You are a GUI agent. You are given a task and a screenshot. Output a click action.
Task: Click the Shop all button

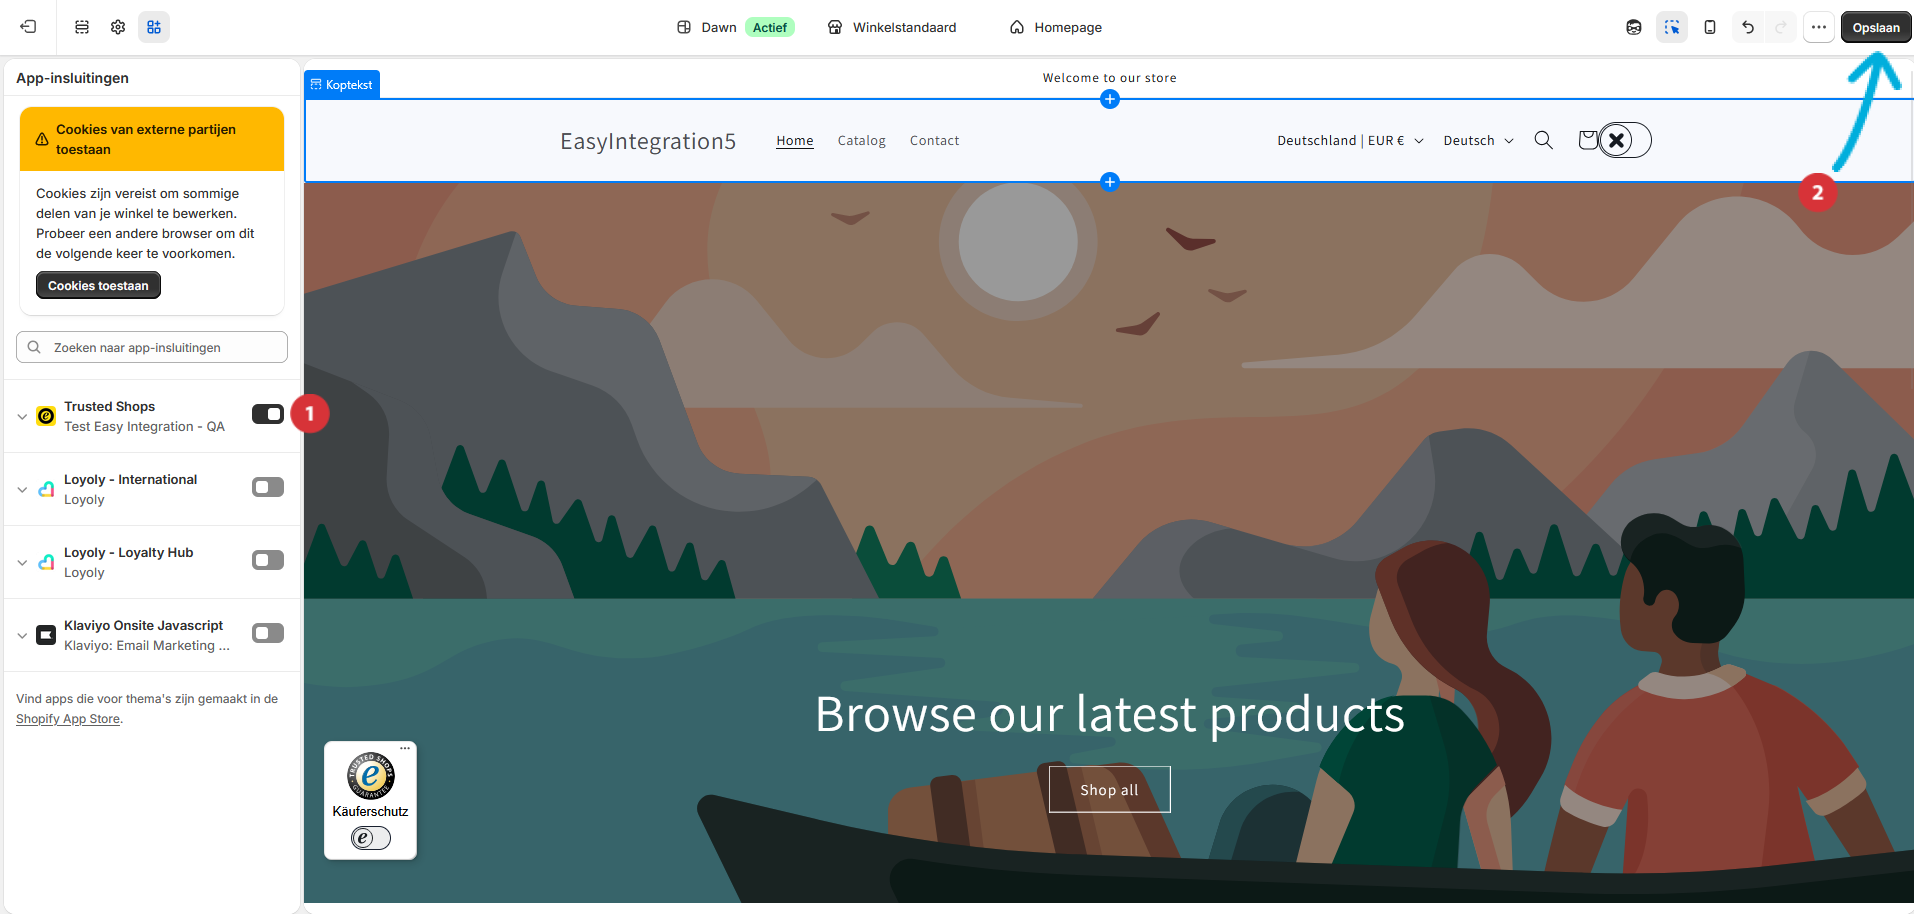(1110, 790)
